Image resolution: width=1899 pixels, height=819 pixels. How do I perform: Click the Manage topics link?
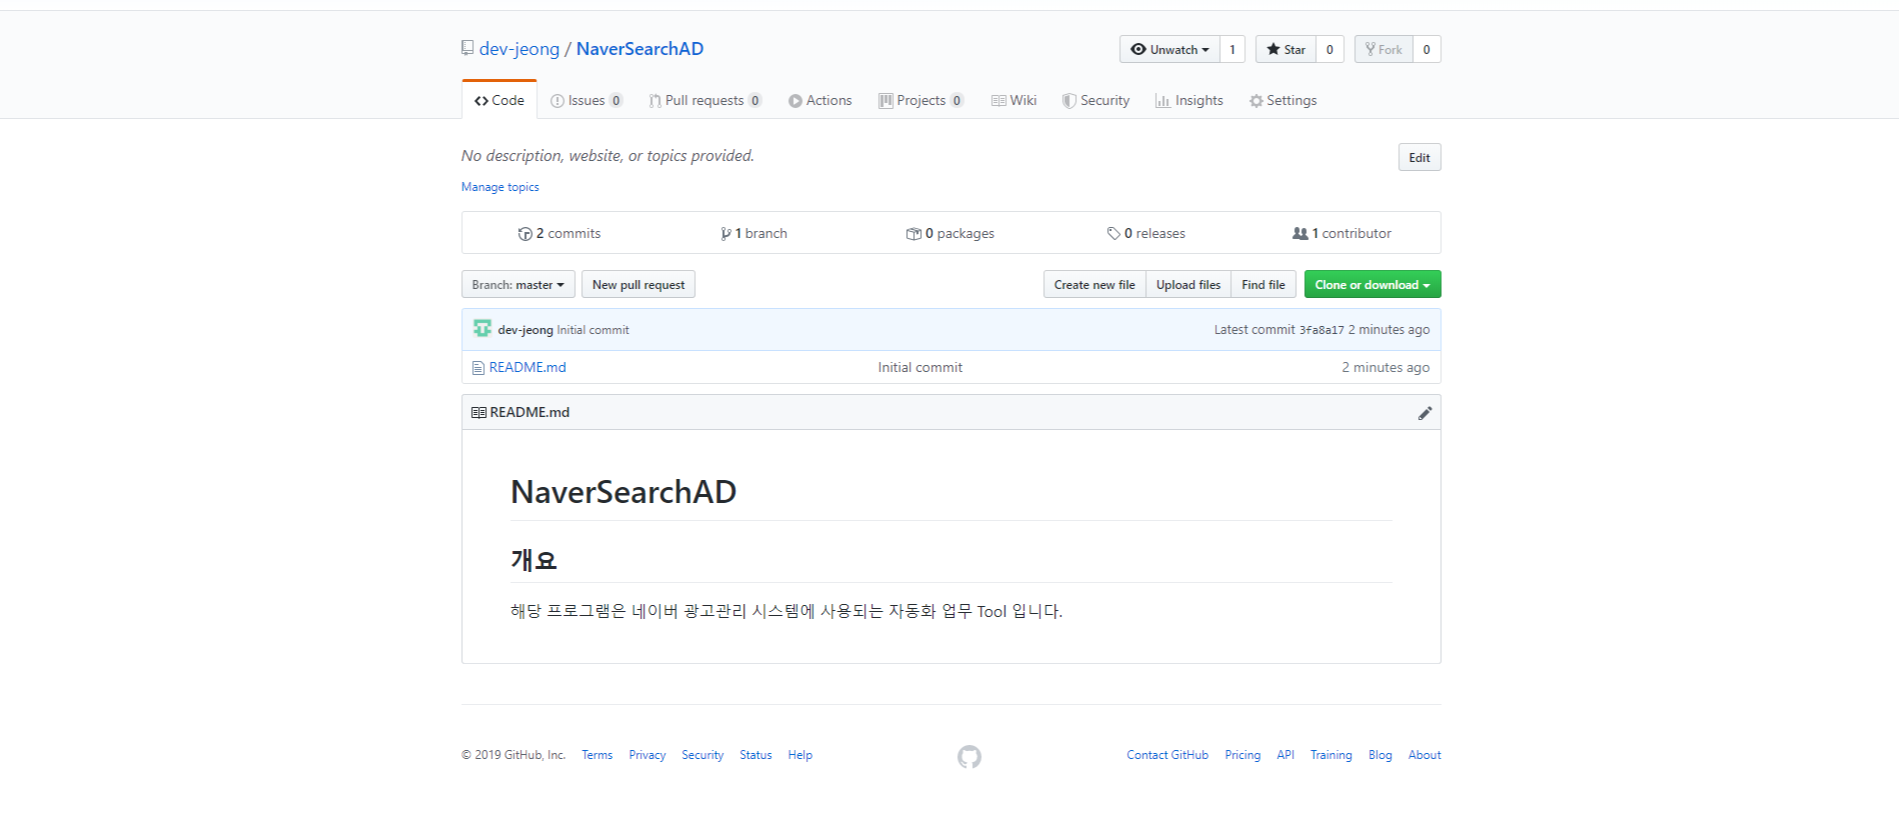point(500,187)
